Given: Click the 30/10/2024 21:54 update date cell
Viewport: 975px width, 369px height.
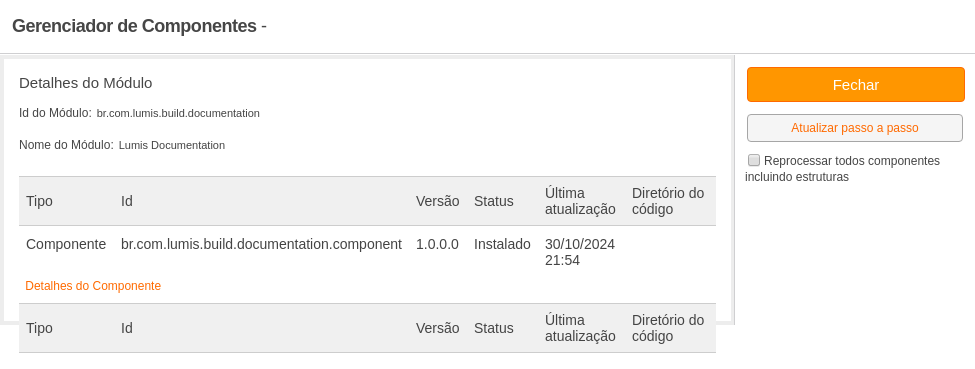Looking at the screenshot, I should 580,252.
